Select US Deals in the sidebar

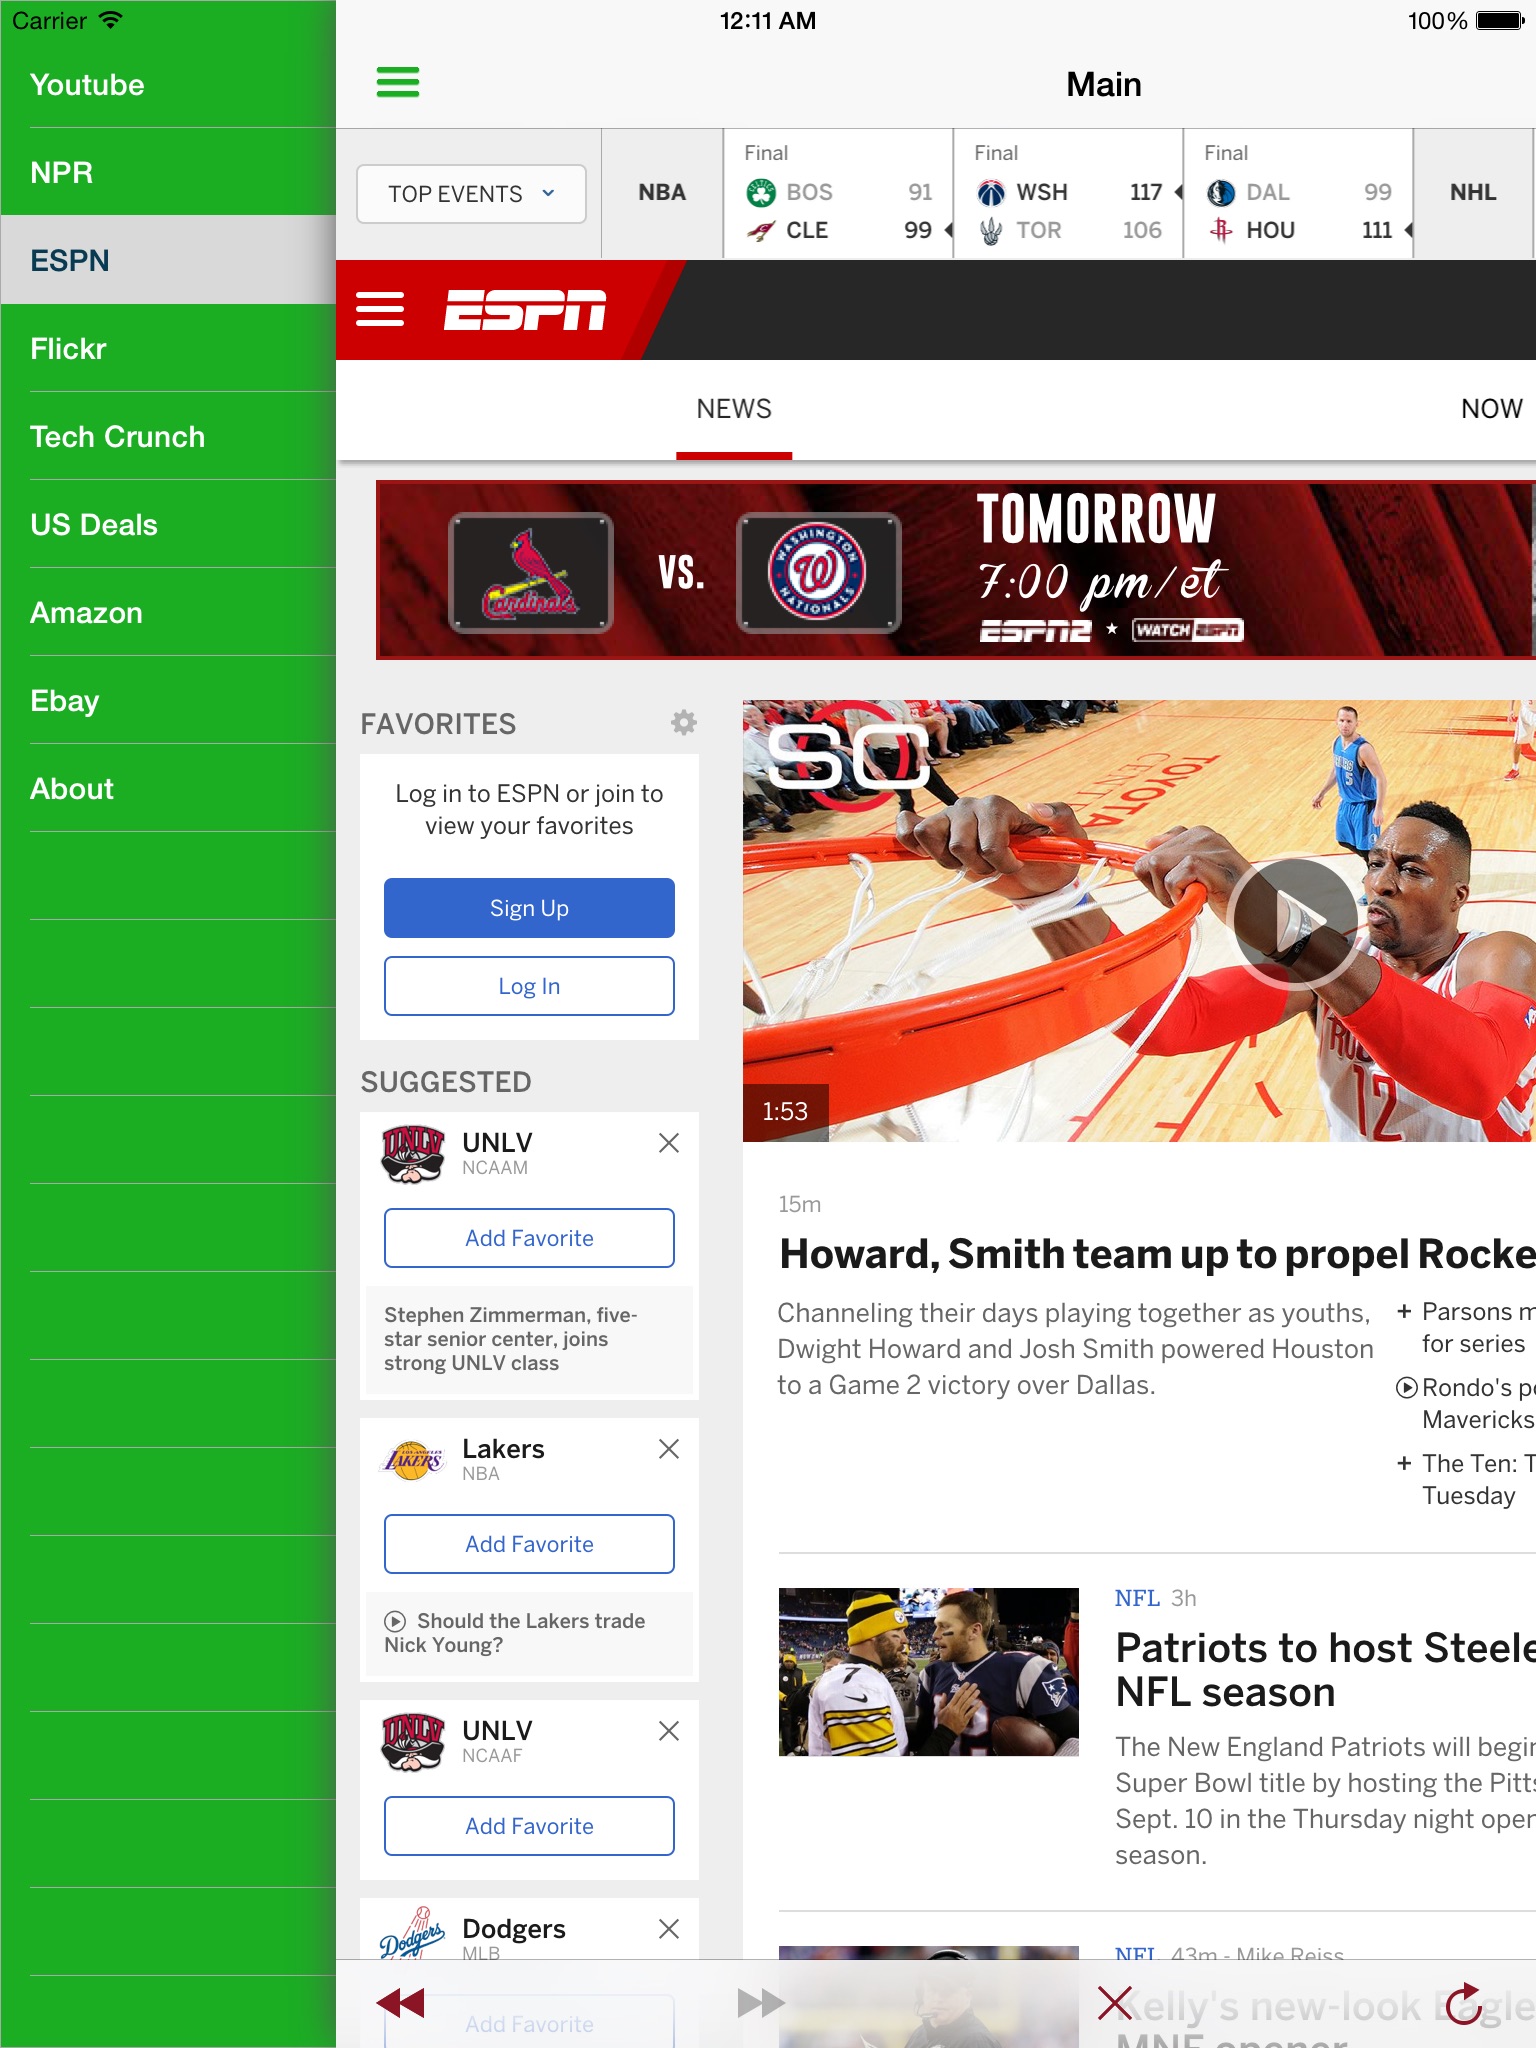(x=168, y=524)
